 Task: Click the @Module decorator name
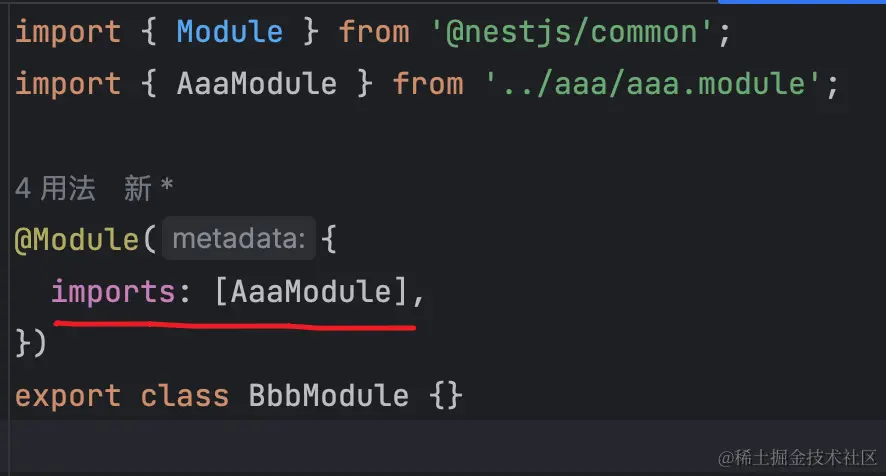coord(76,240)
